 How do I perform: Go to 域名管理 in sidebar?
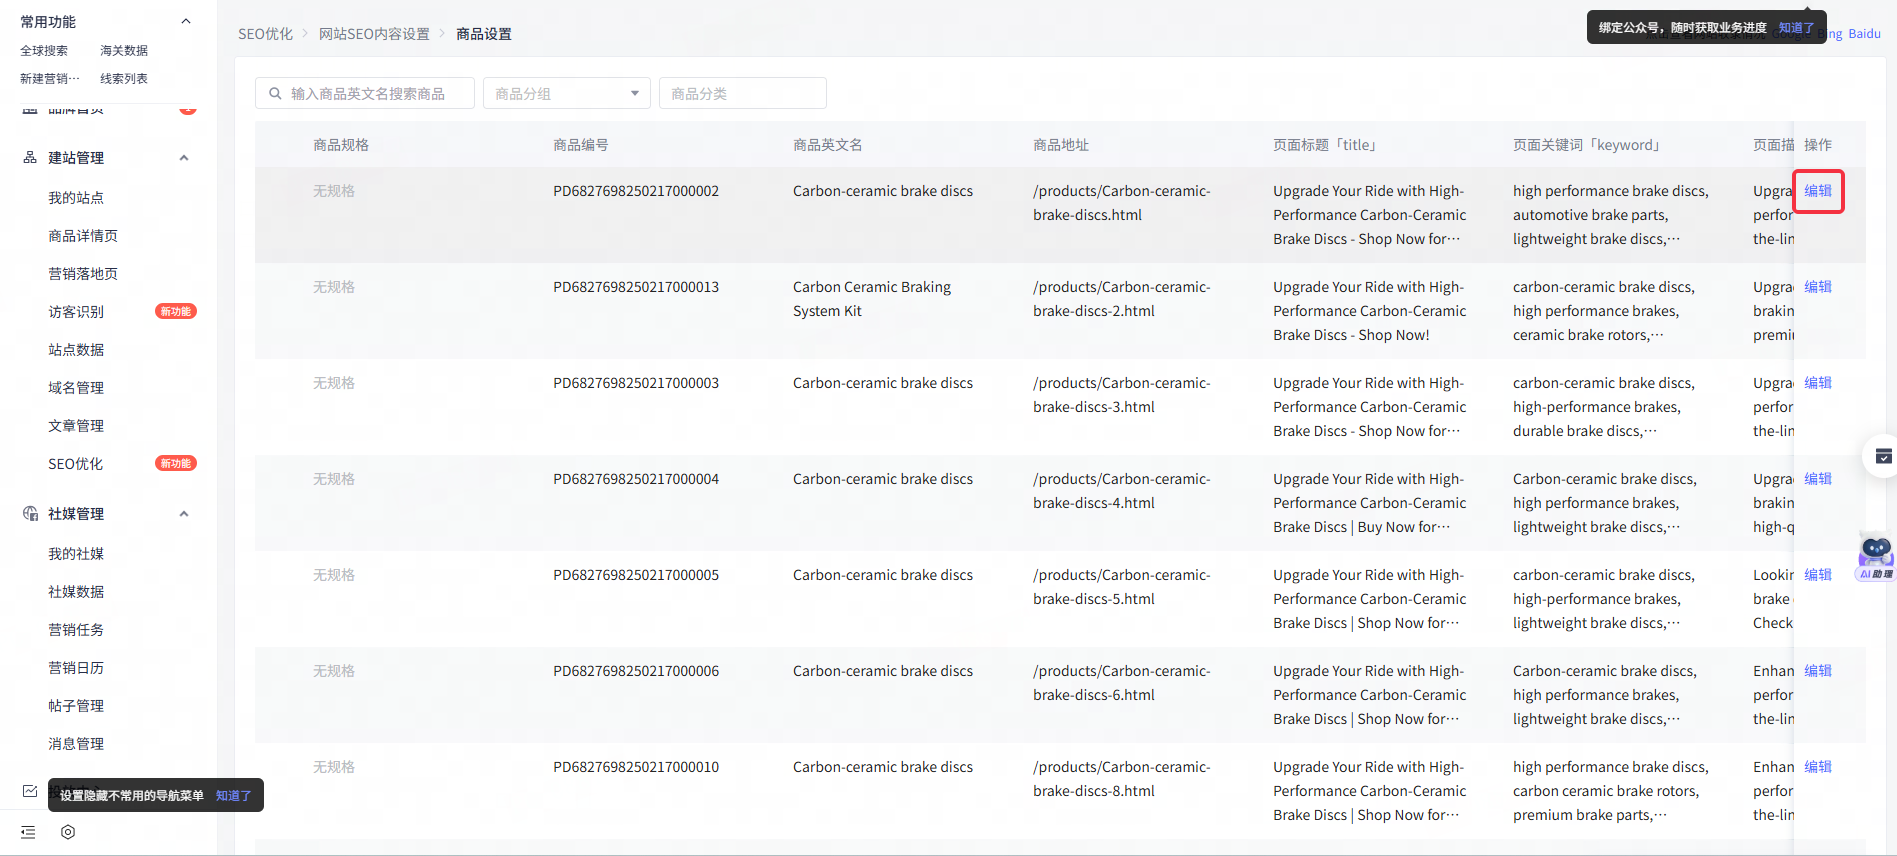[76, 388]
